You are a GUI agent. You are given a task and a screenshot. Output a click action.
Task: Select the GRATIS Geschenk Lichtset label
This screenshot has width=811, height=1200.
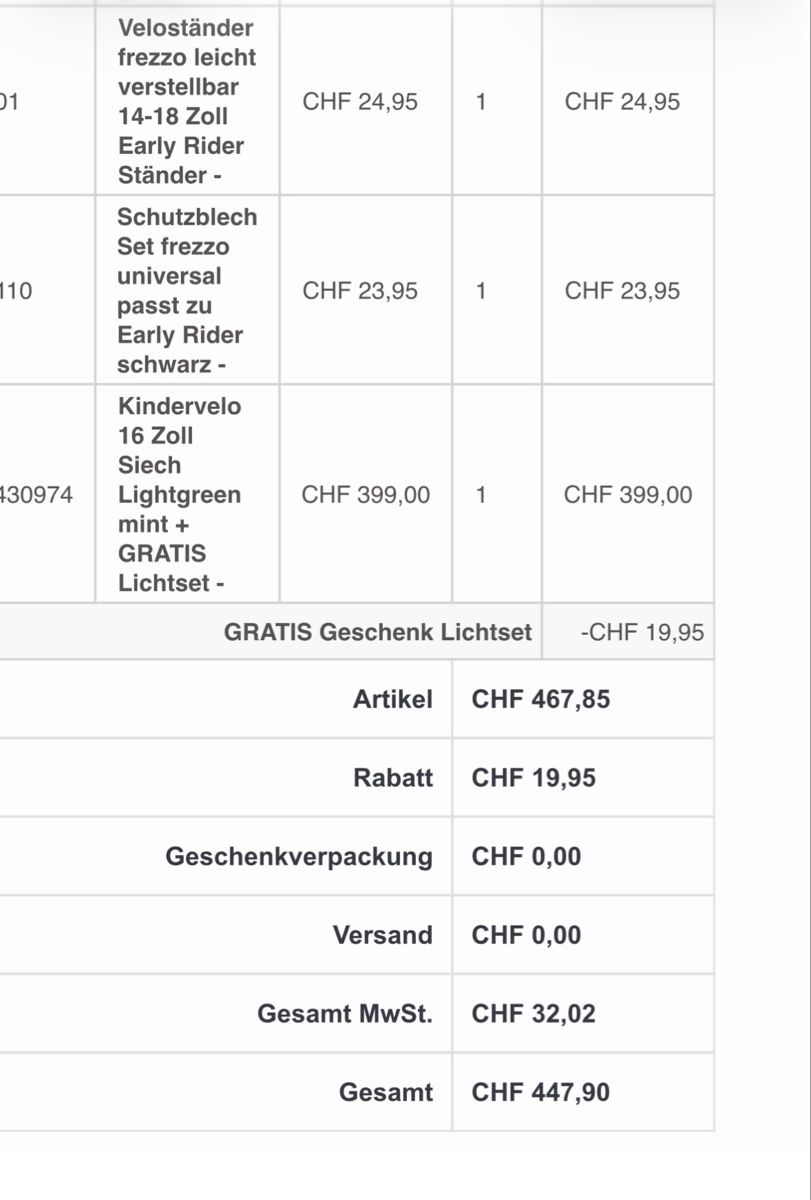click(378, 632)
